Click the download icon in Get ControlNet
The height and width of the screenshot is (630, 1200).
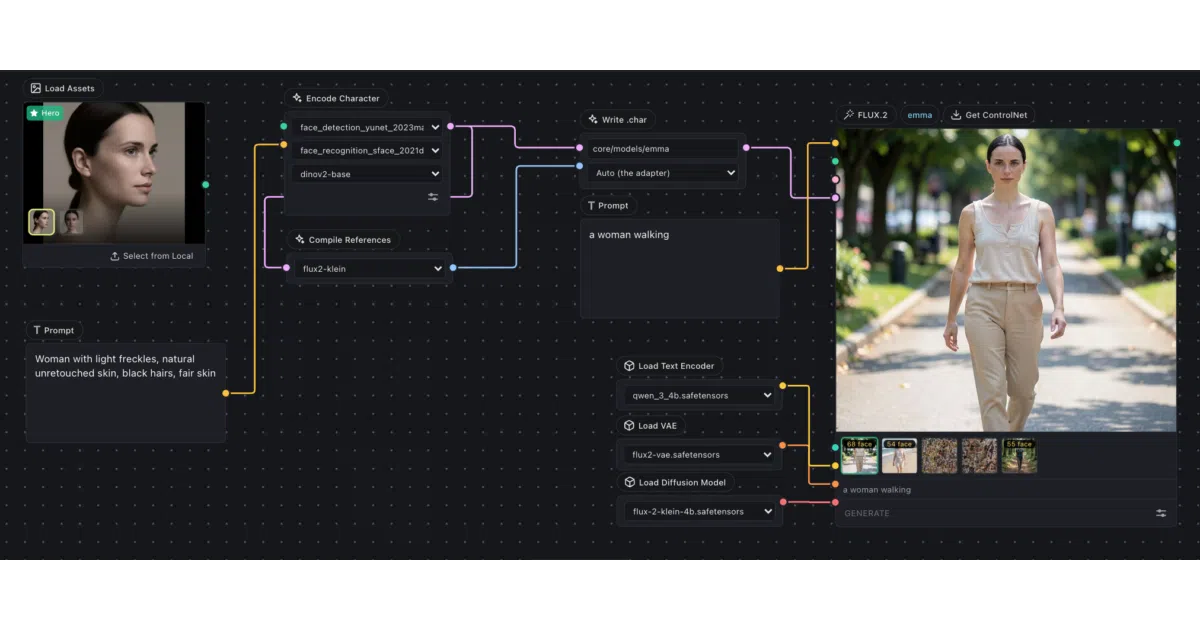coord(956,115)
